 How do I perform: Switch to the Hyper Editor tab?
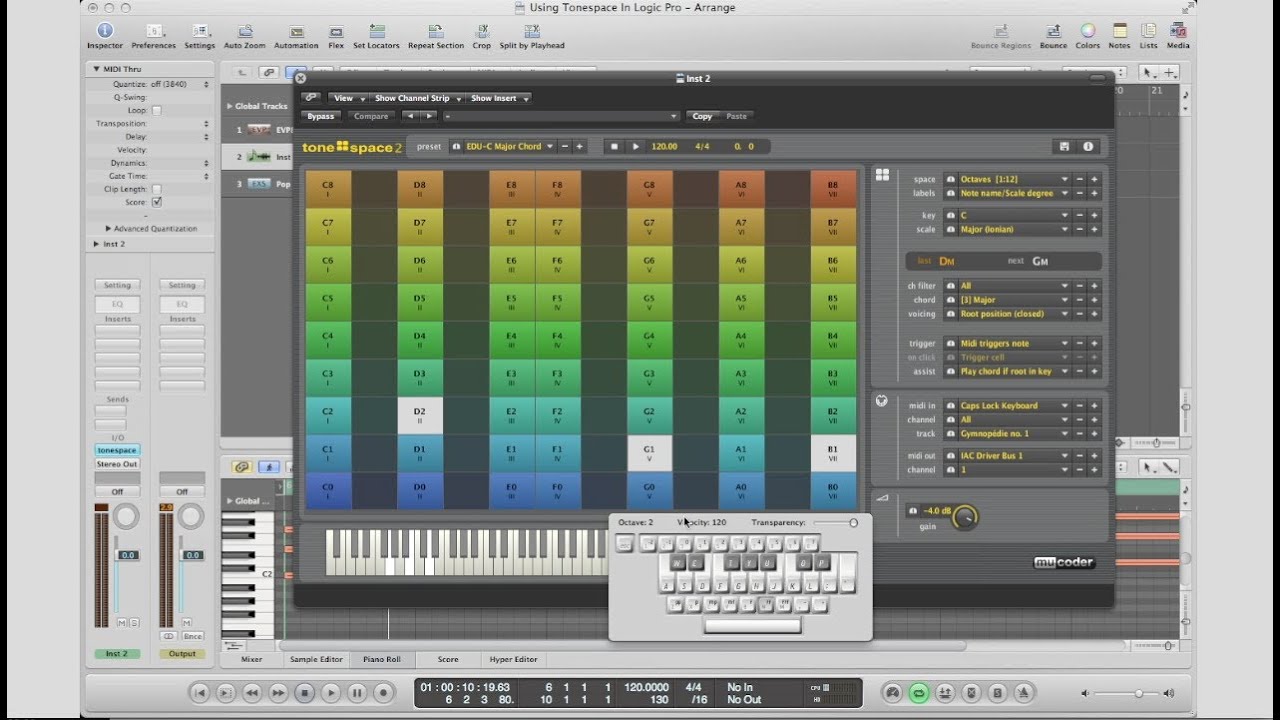(x=513, y=660)
